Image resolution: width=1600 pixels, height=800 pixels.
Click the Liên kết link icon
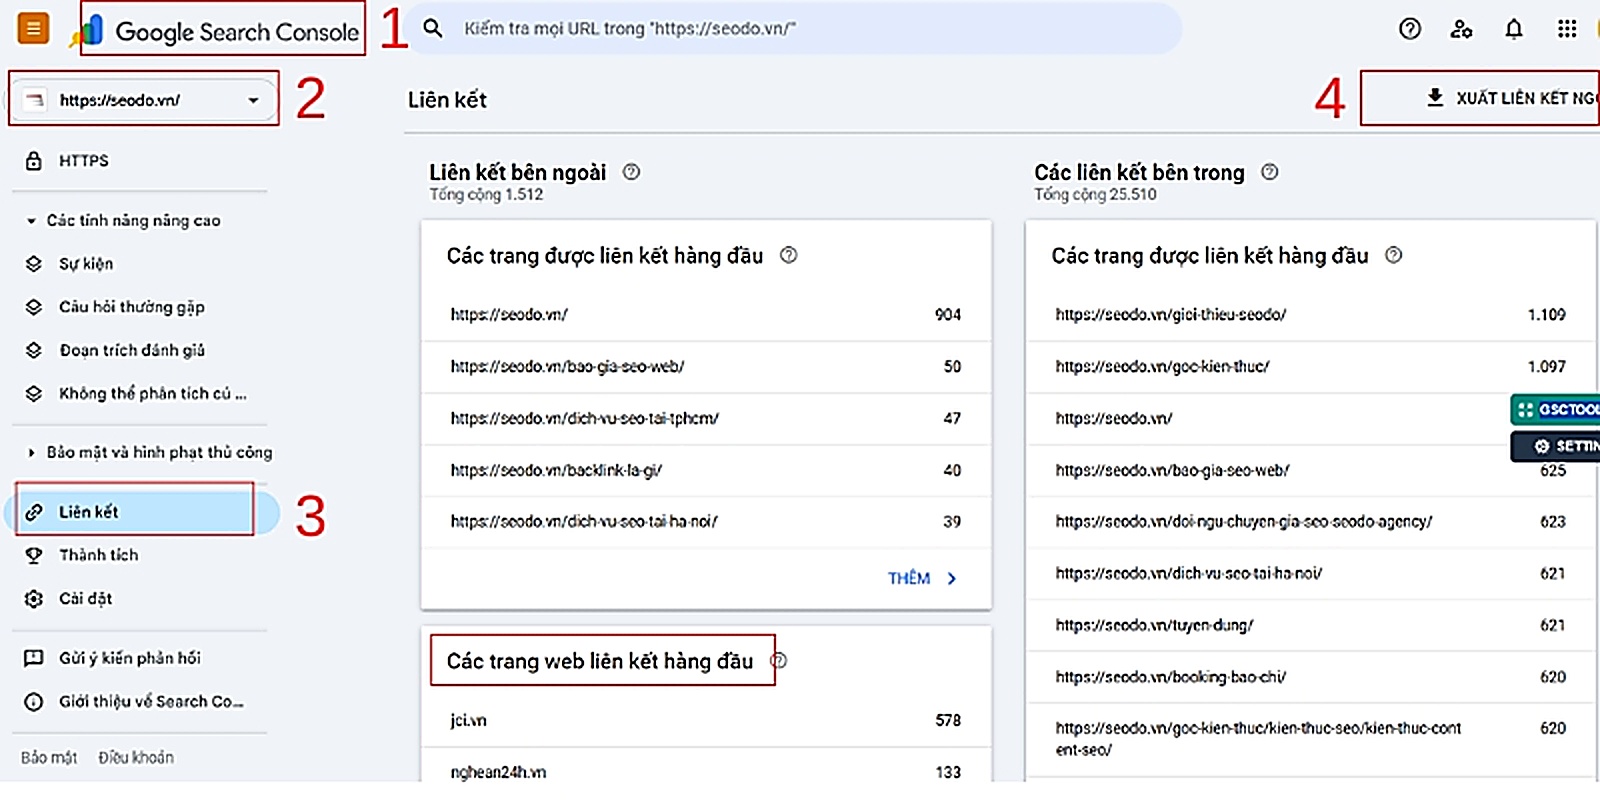[34, 512]
